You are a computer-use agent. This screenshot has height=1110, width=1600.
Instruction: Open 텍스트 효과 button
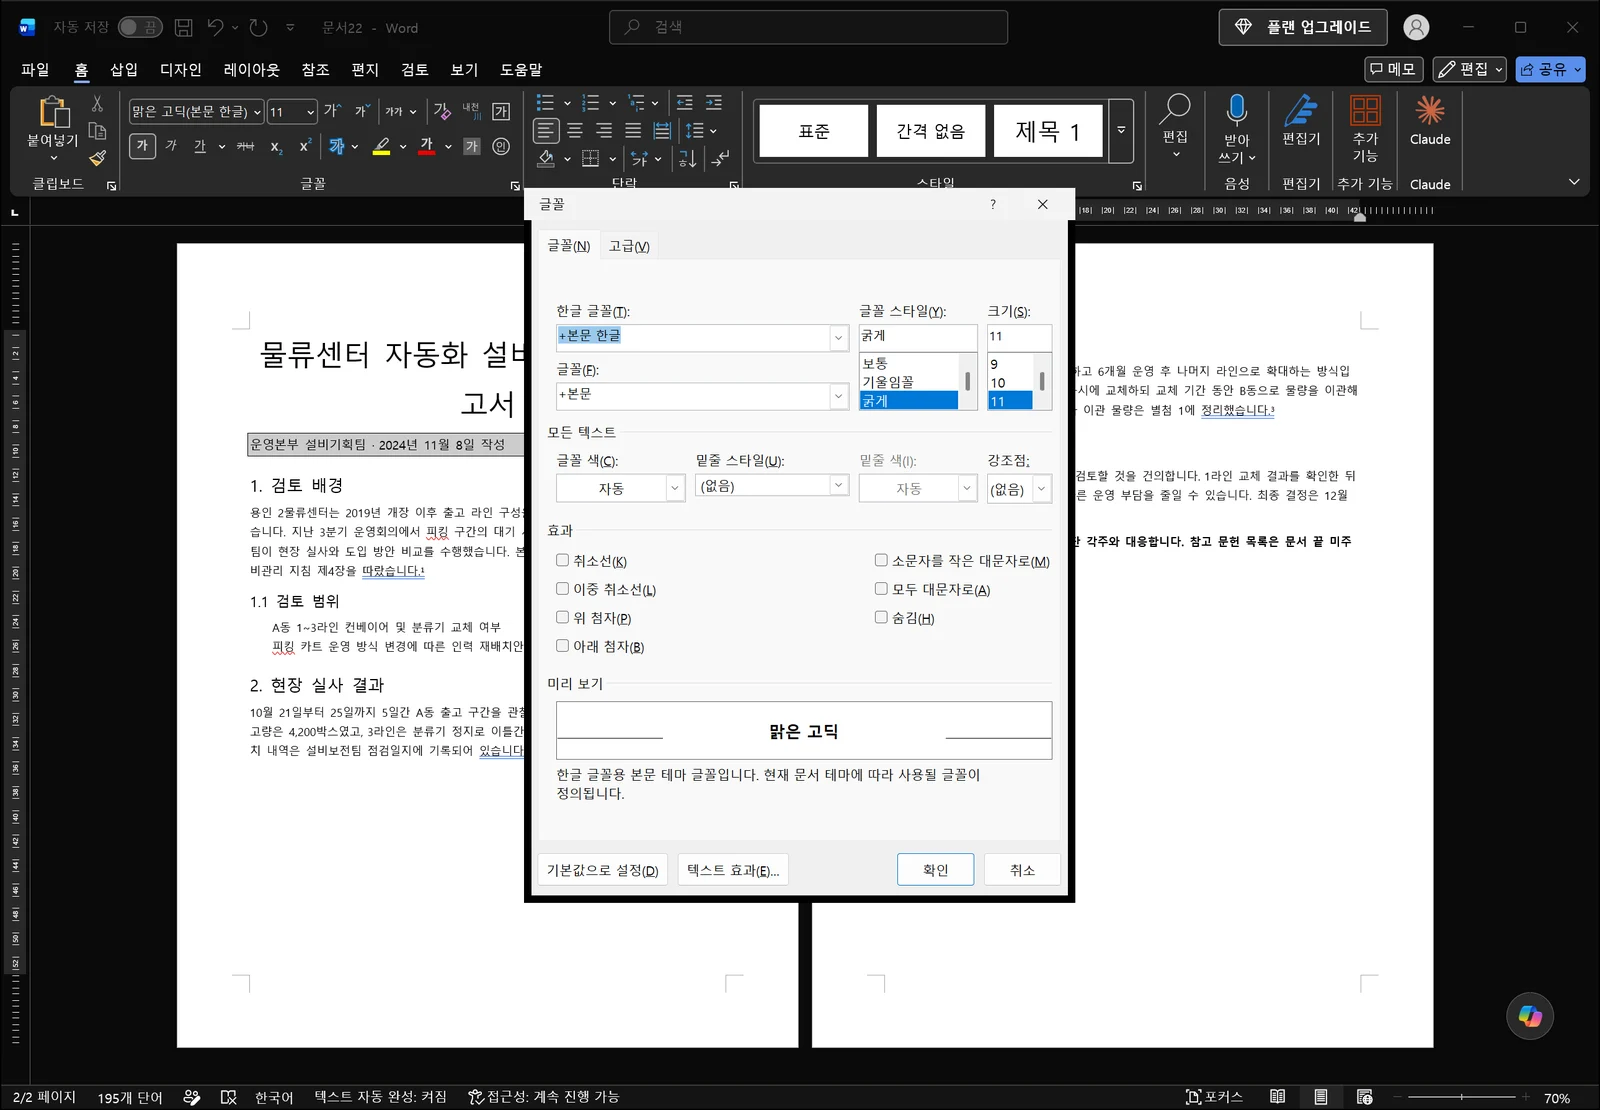(x=733, y=870)
